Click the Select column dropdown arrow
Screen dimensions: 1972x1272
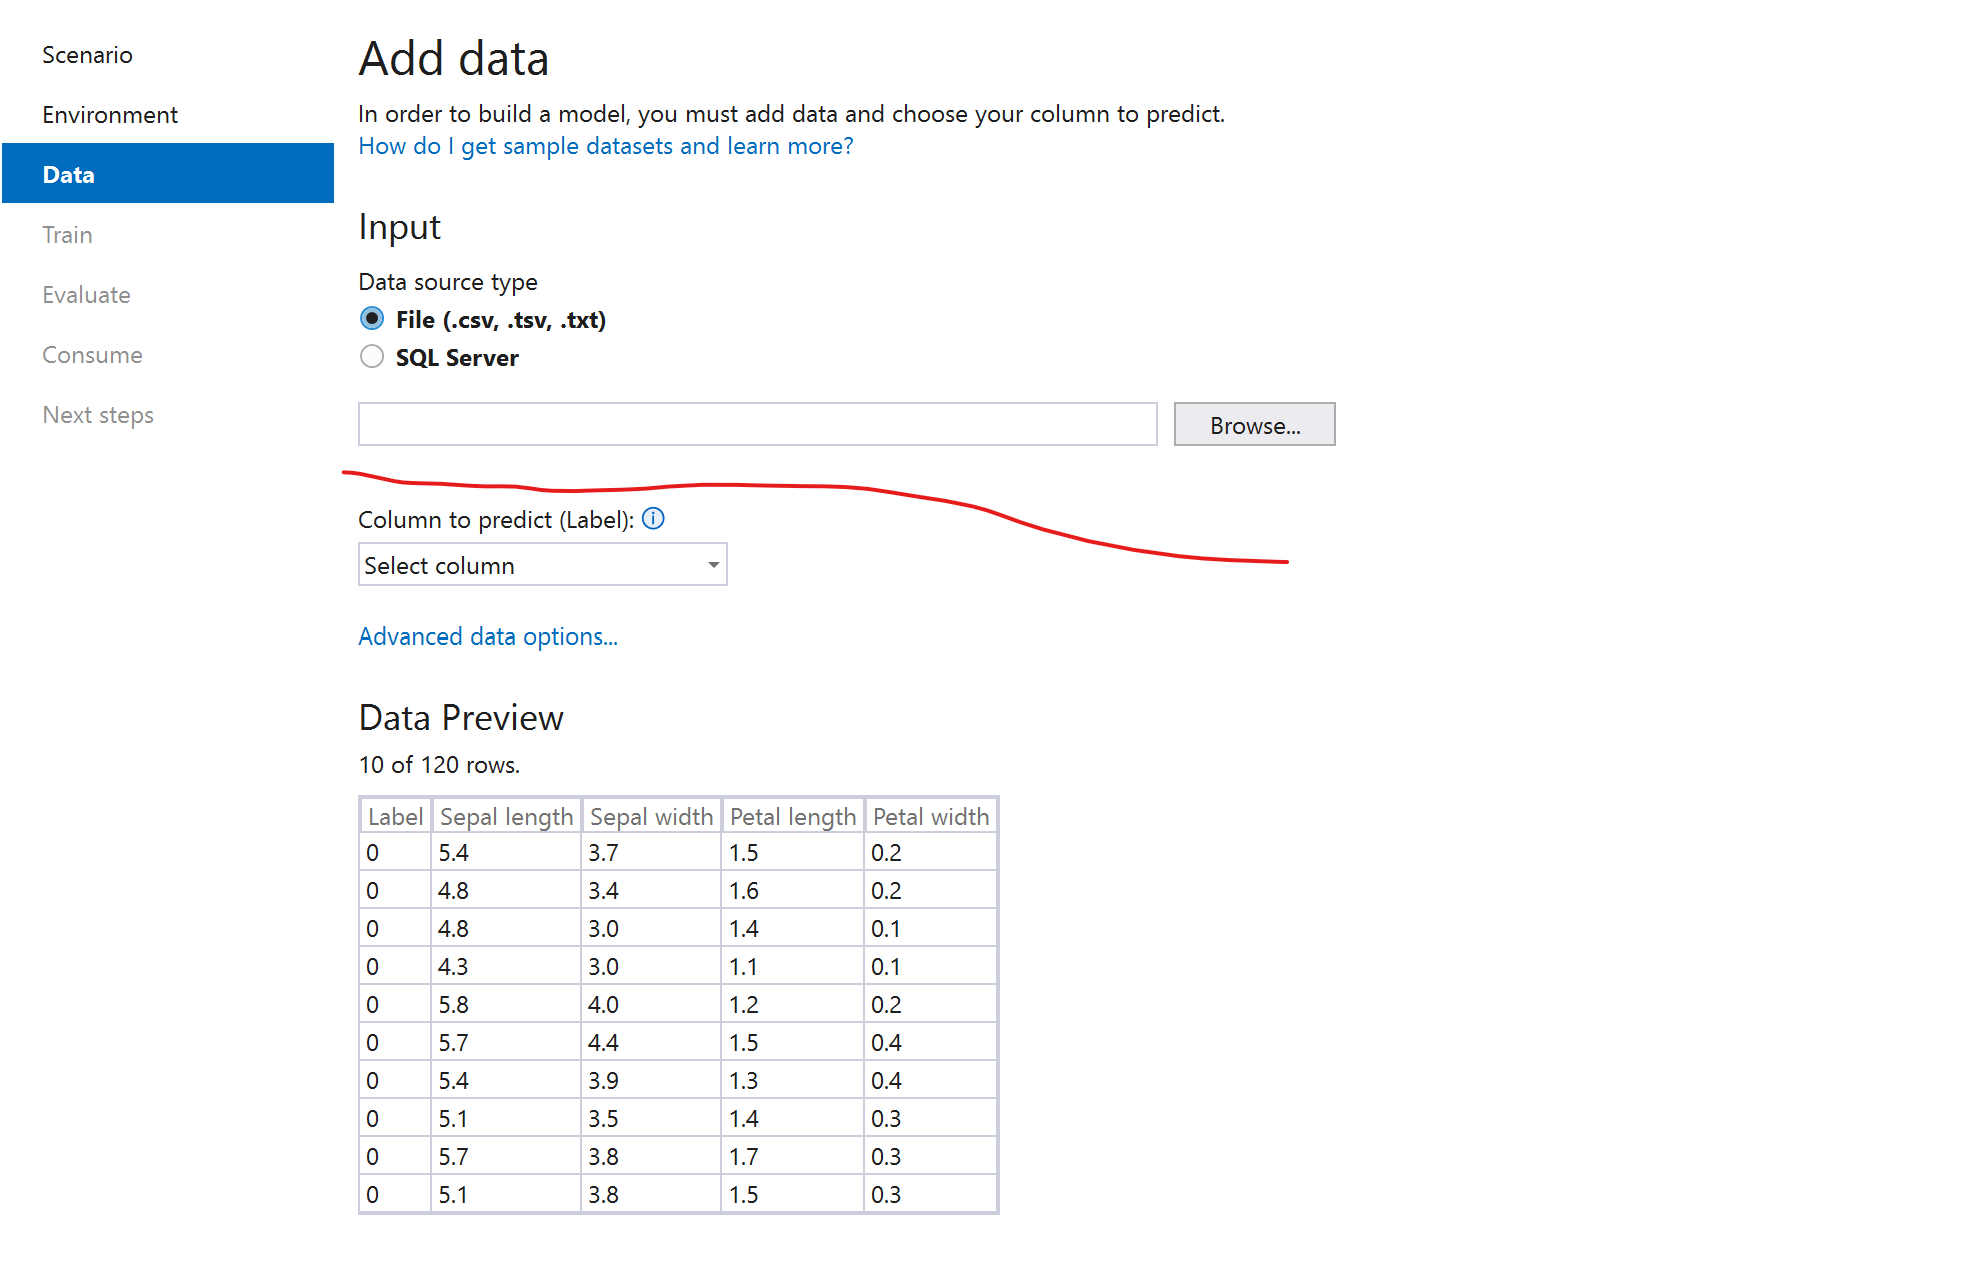[711, 564]
